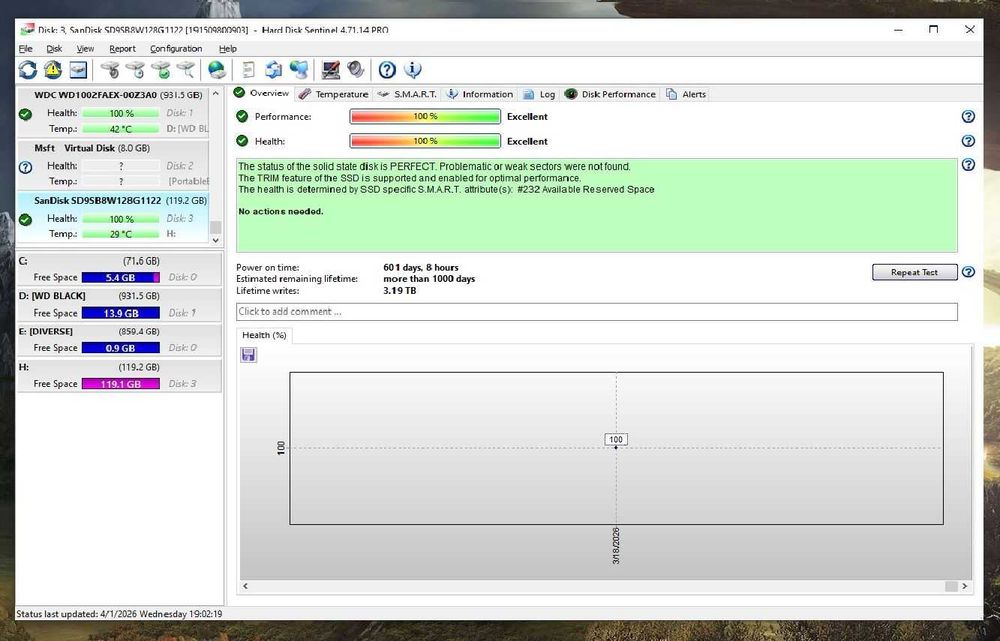
Task: Click the E: free space bar 0.9 GB
Action: (x=121, y=348)
